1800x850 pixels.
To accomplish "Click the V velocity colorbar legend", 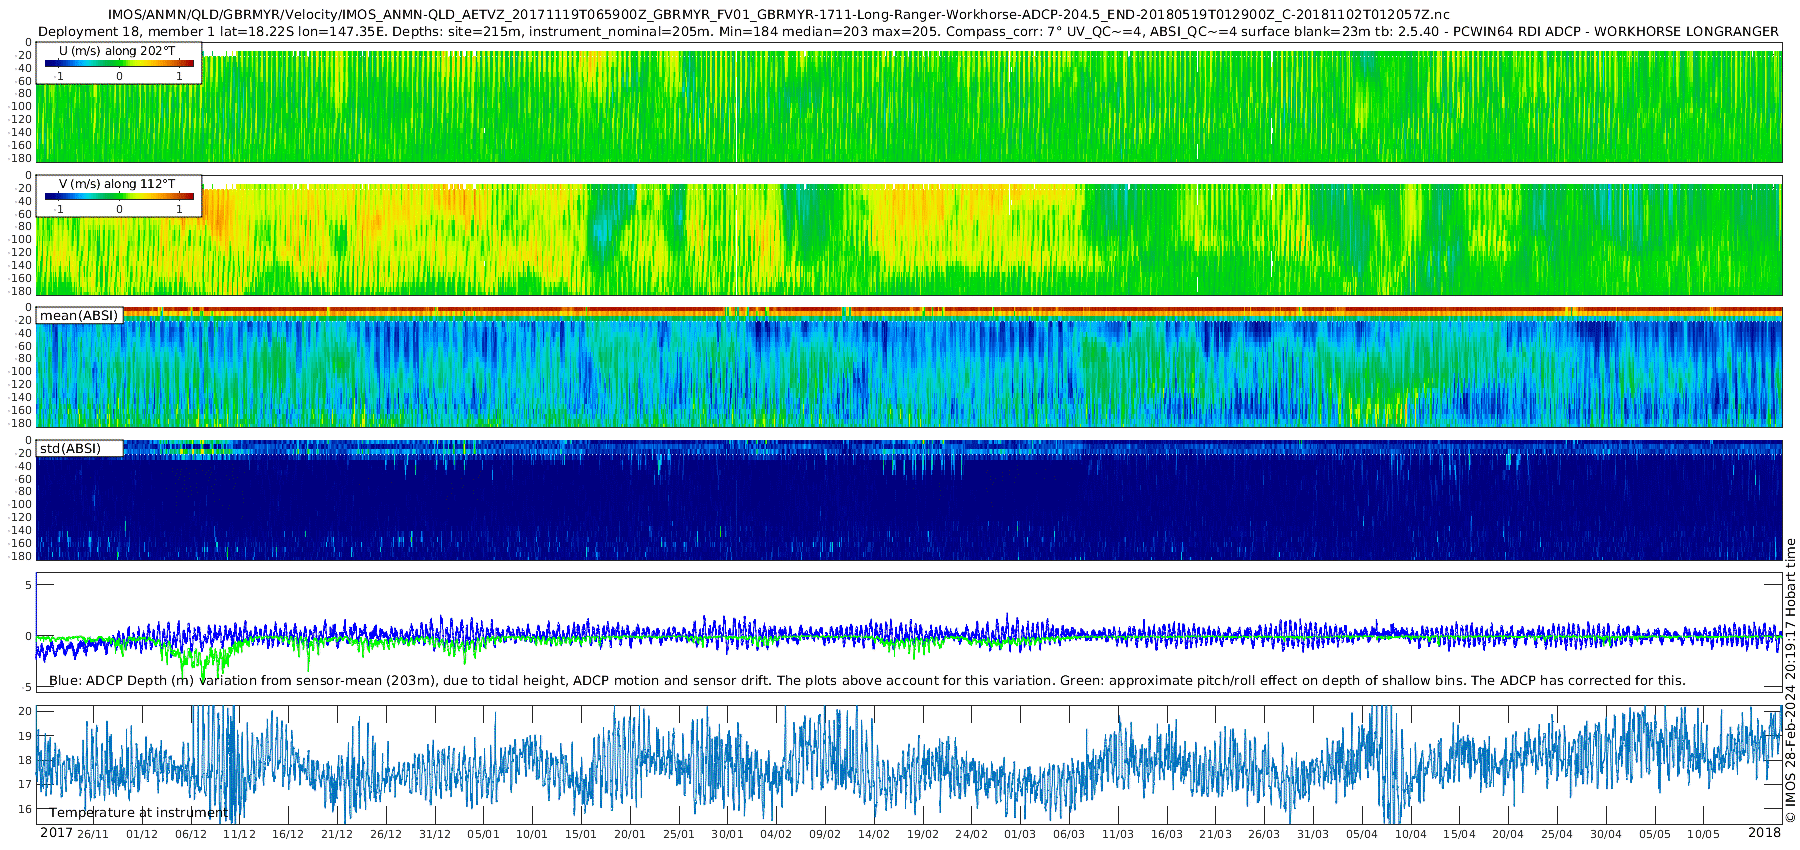I will click(x=119, y=196).
